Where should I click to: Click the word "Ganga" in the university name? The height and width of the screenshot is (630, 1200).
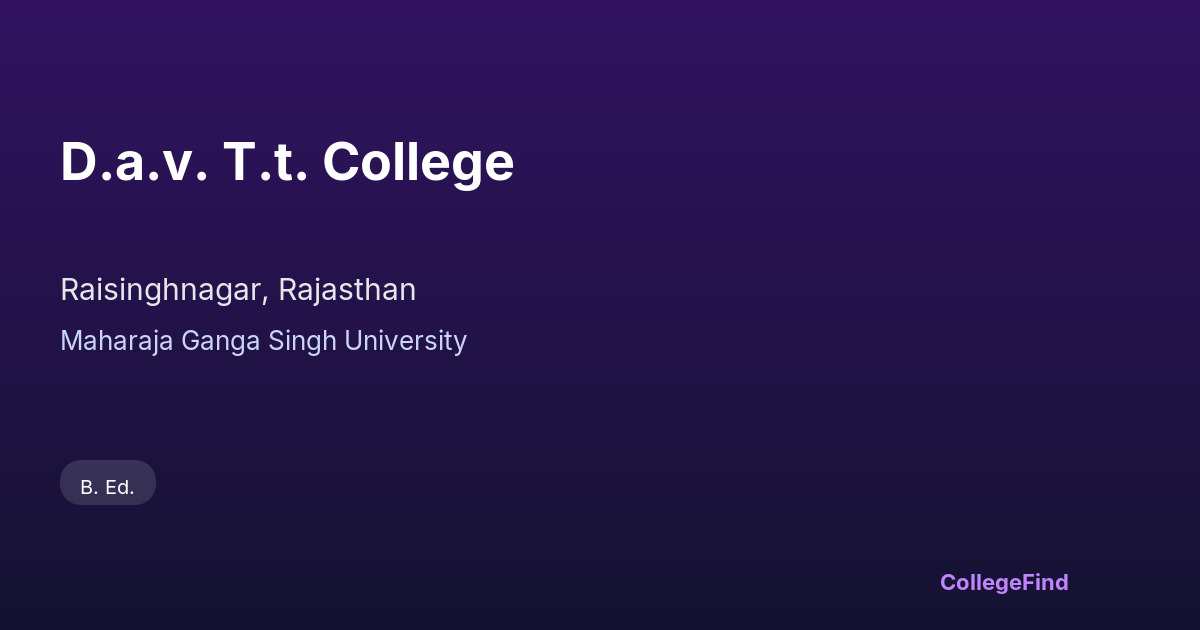(221, 341)
